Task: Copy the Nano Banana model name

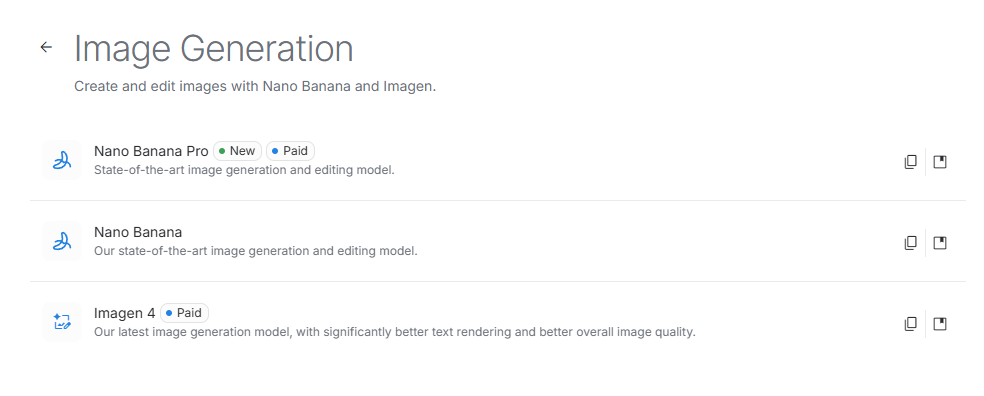Action: (911, 243)
